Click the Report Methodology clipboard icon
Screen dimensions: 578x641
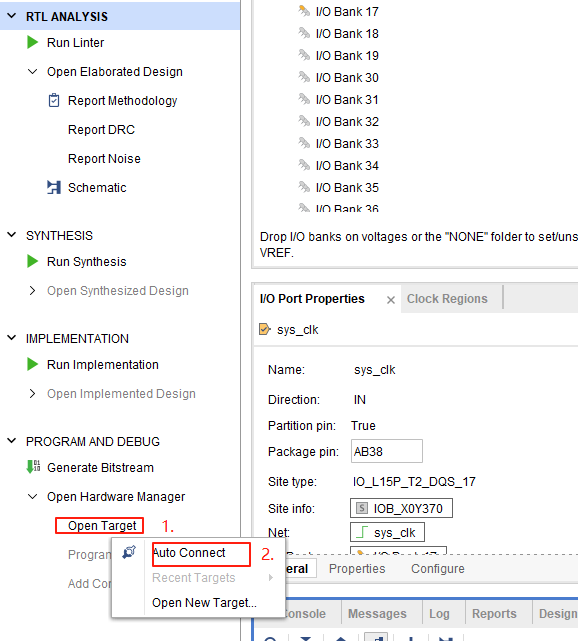coord(54,100)
